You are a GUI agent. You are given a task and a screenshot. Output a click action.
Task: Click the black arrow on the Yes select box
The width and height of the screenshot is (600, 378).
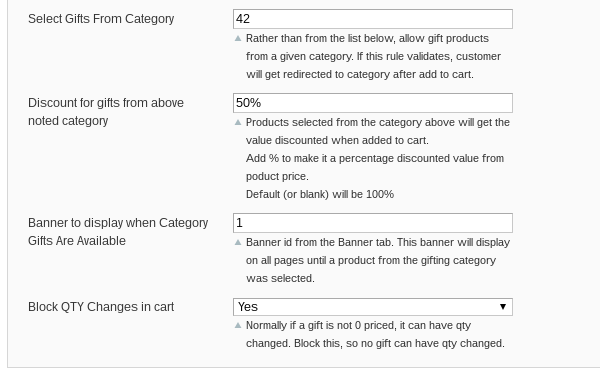coord(503,307)
